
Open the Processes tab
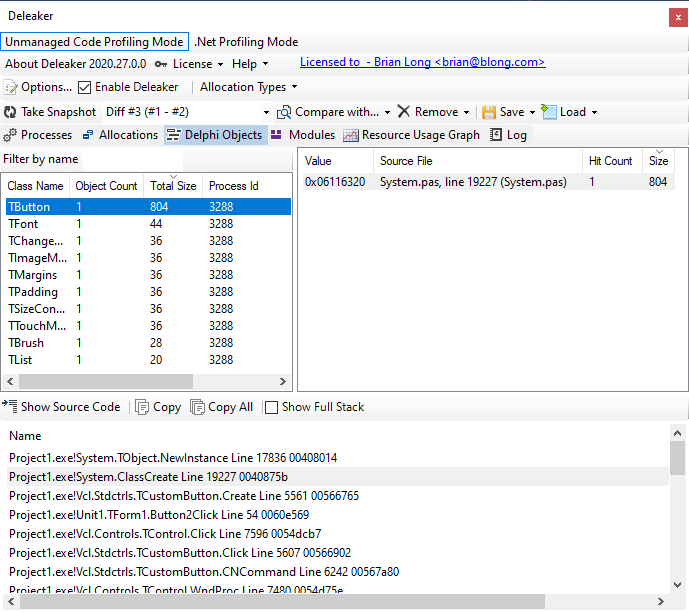click(38, 135)
